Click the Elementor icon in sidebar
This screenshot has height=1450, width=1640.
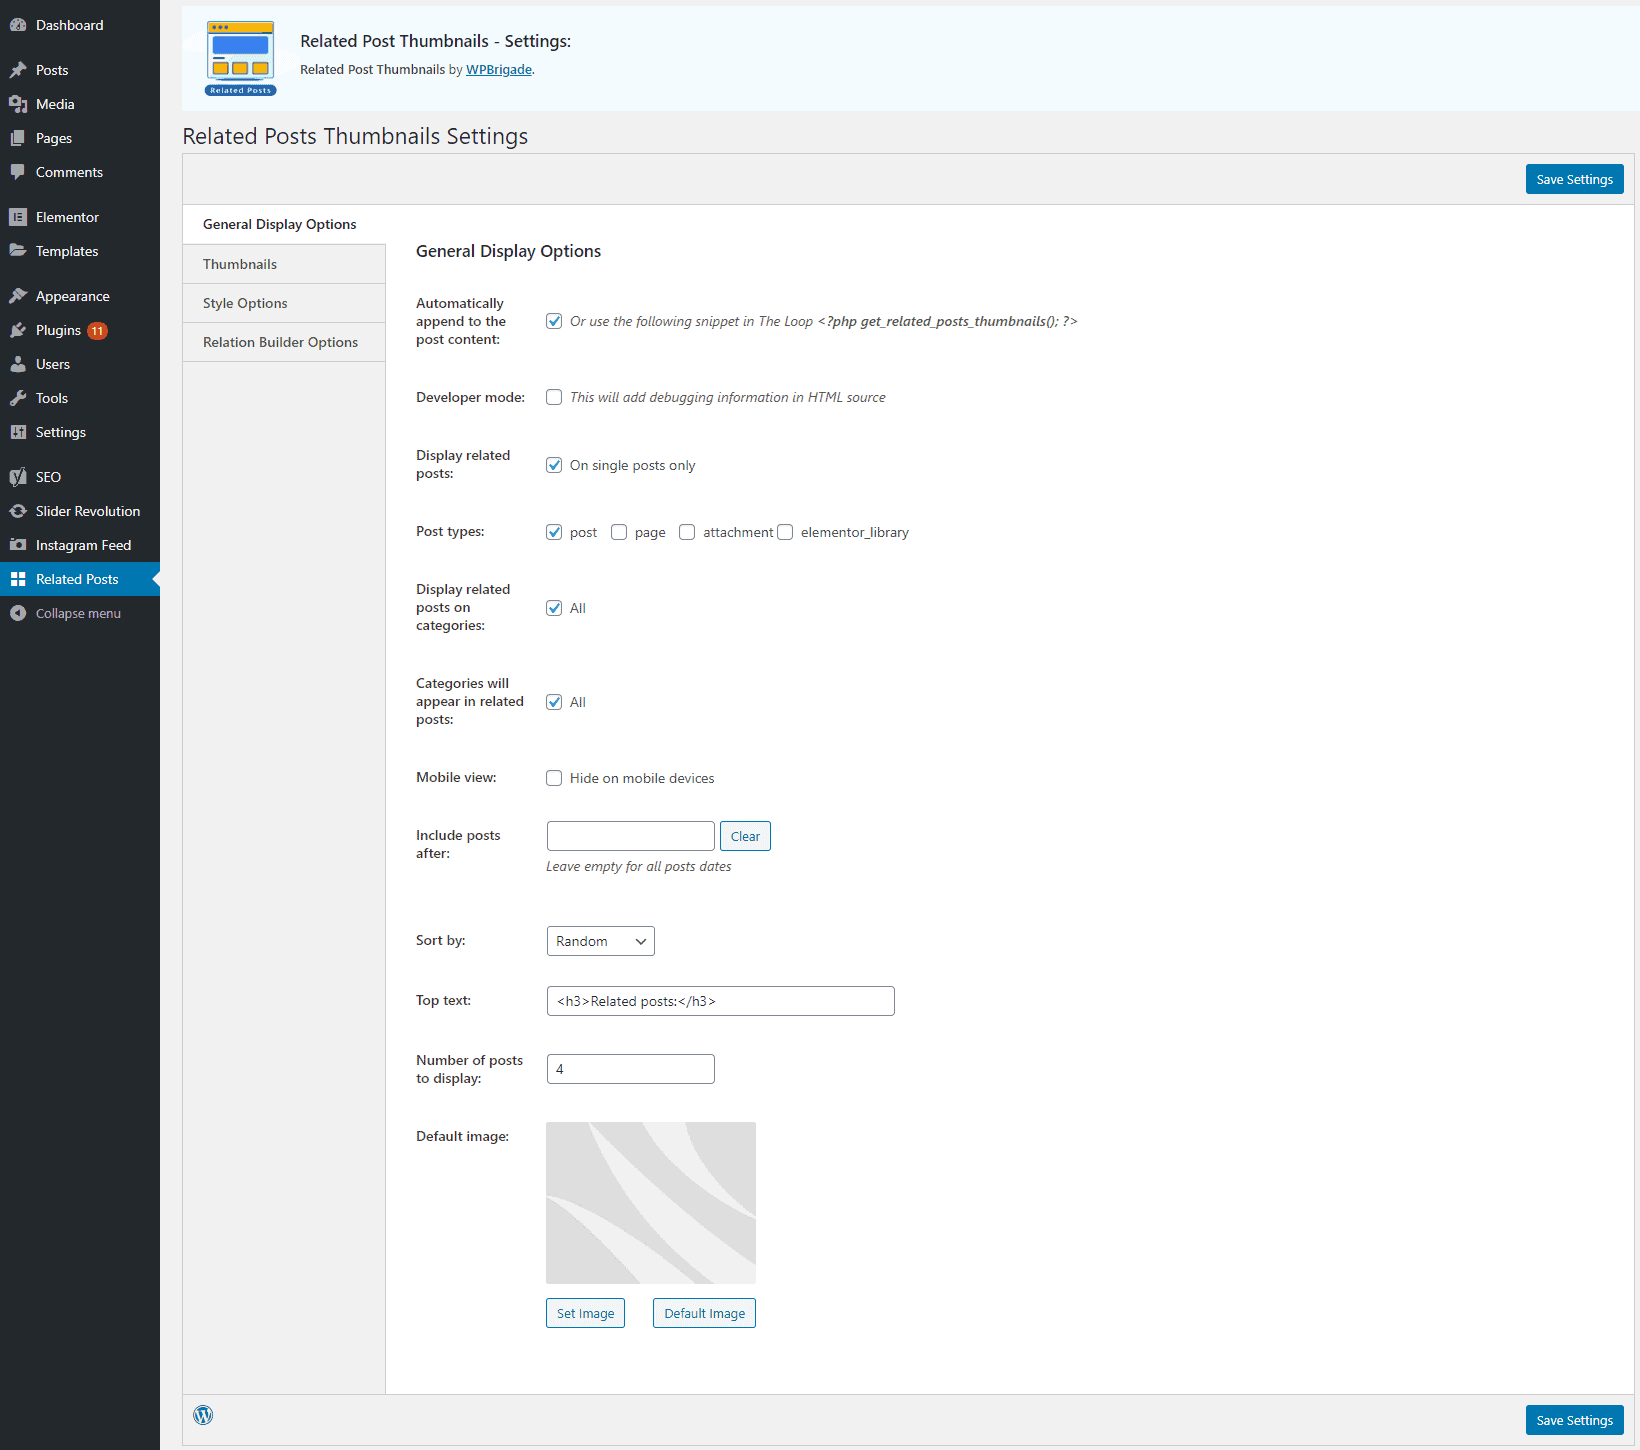tap(18, 217)
